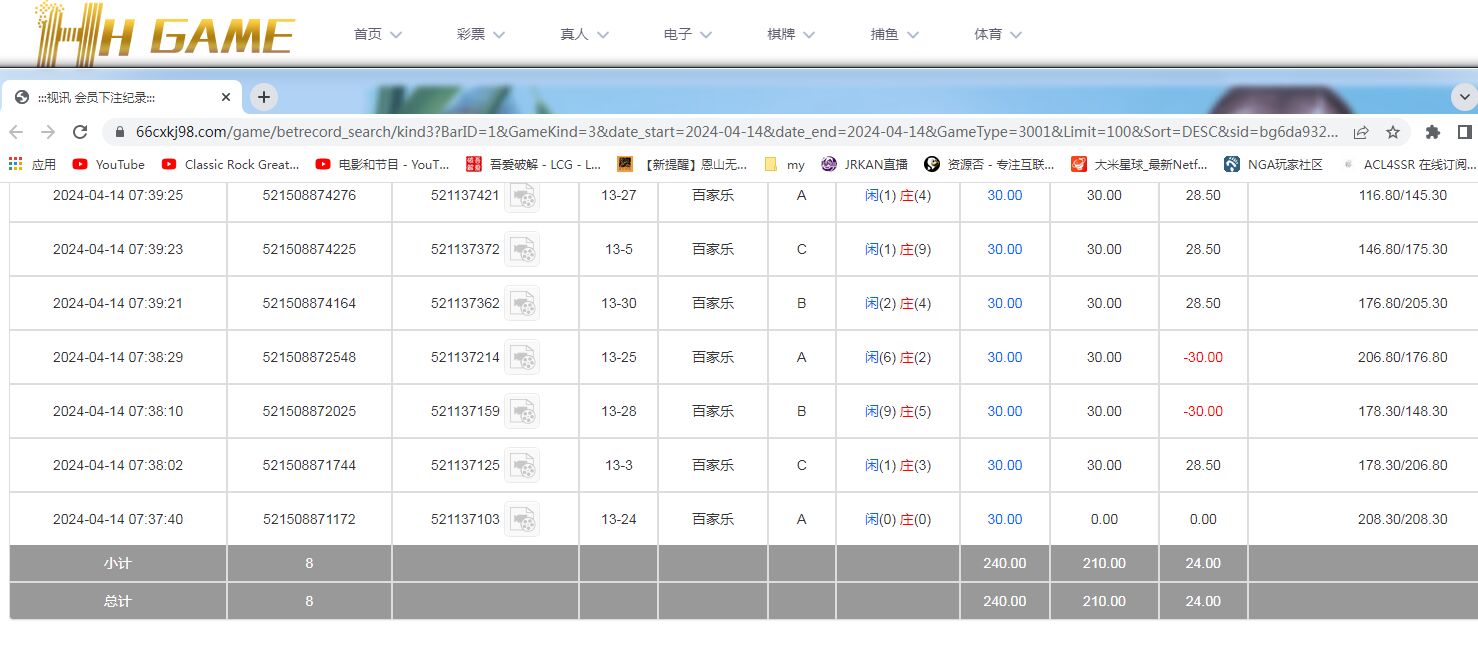1478x650 pixels.
Task: Open the replay icon for round 521137103
Action: (x=521, y=520)
